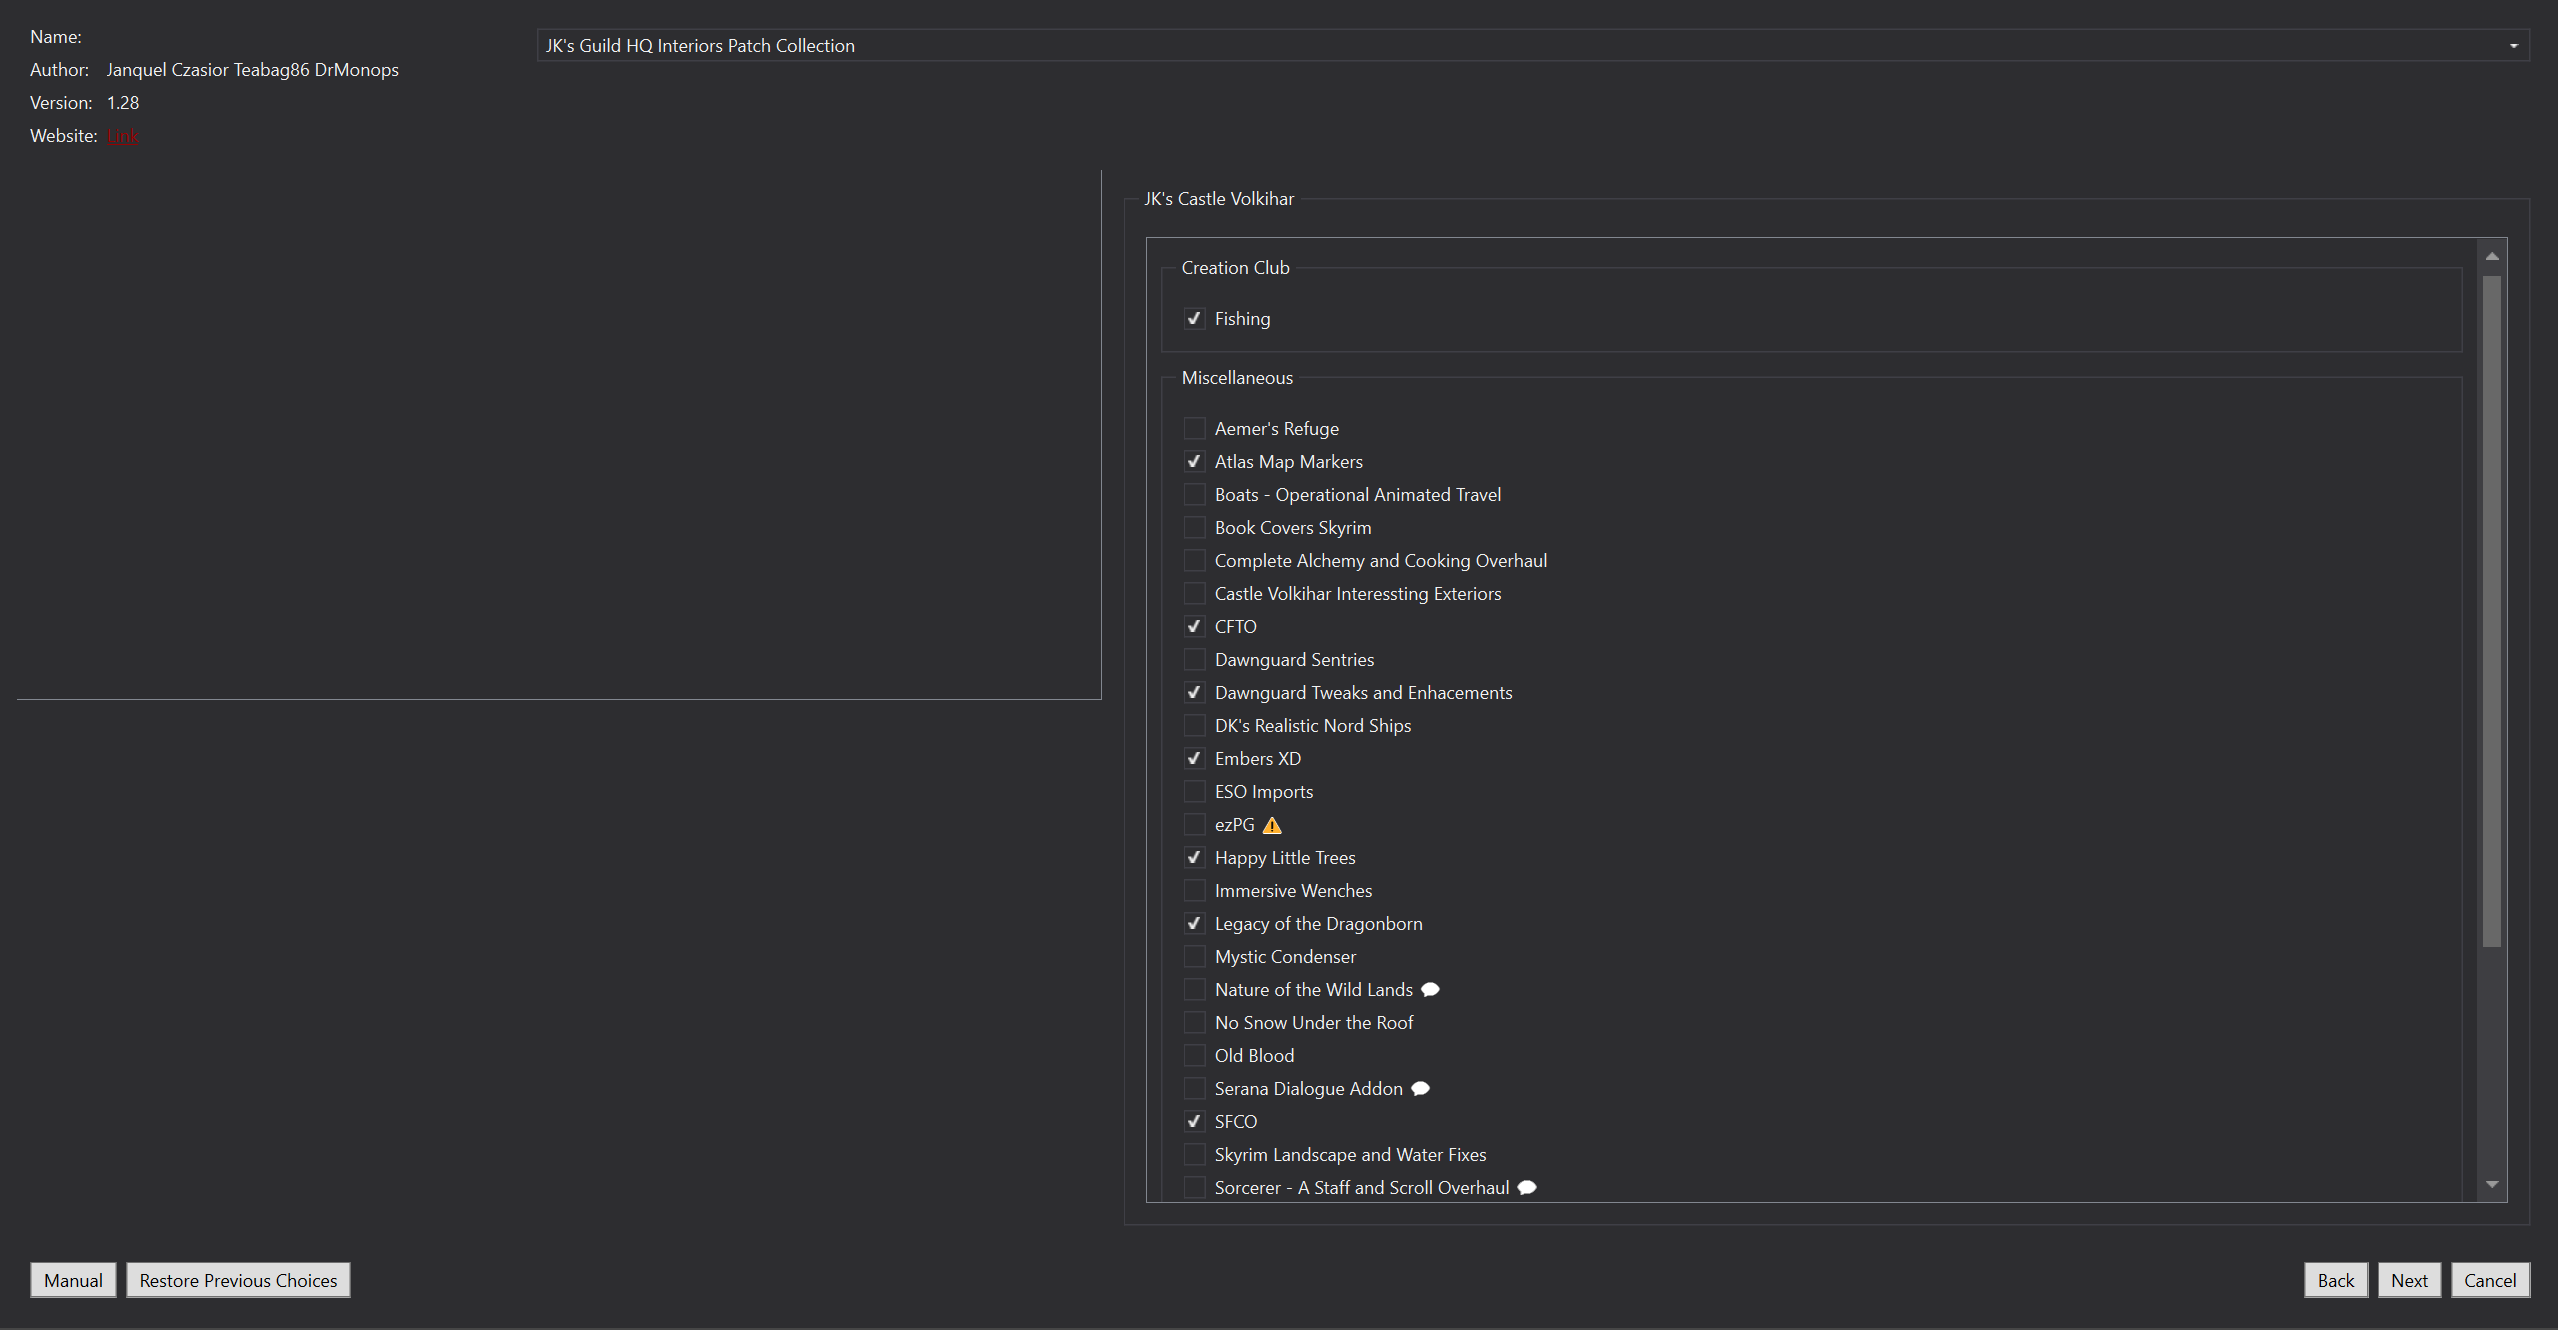Check Book Covers Skyrim option
Screen dimensions: 2558x1330
click(1194, 528)
